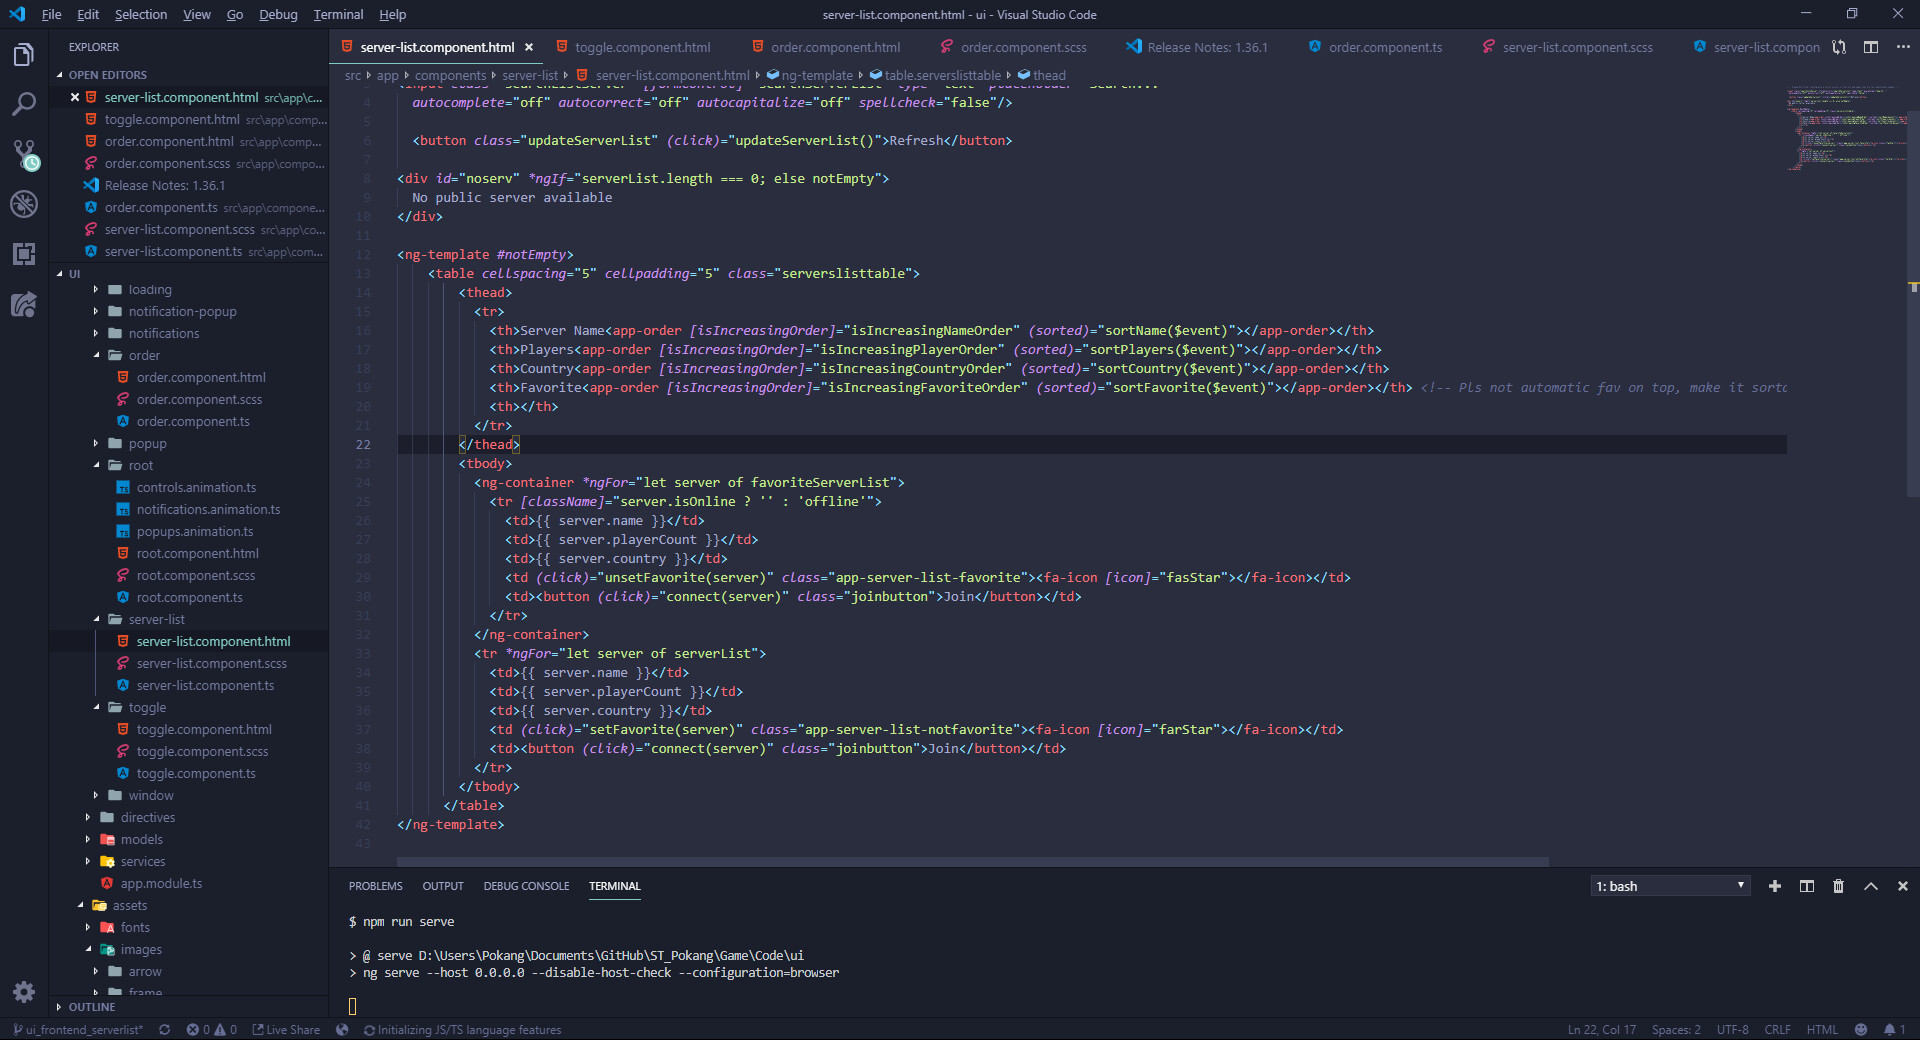Screen dimensions: 1920x1040
Task: Click the compare changes icon in editor toolbar
Action: (1839, 47)
